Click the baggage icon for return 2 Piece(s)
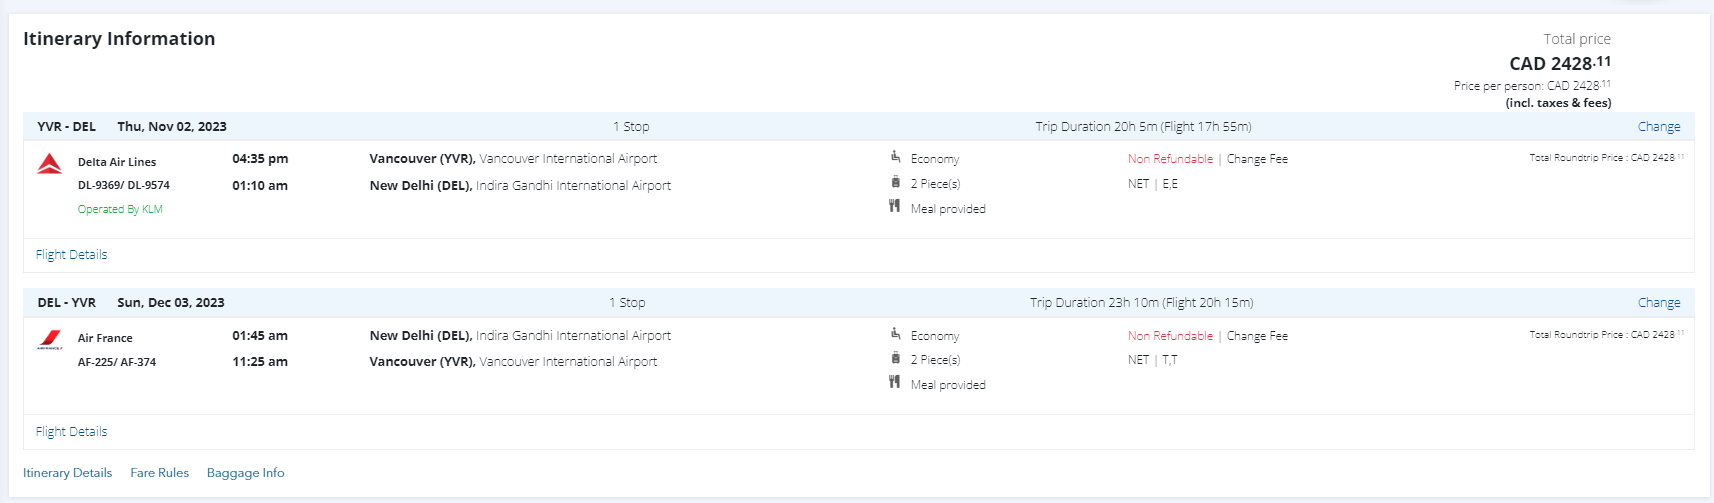The width and height of the screenshot is (1714, 503). (x=895, y=358)
